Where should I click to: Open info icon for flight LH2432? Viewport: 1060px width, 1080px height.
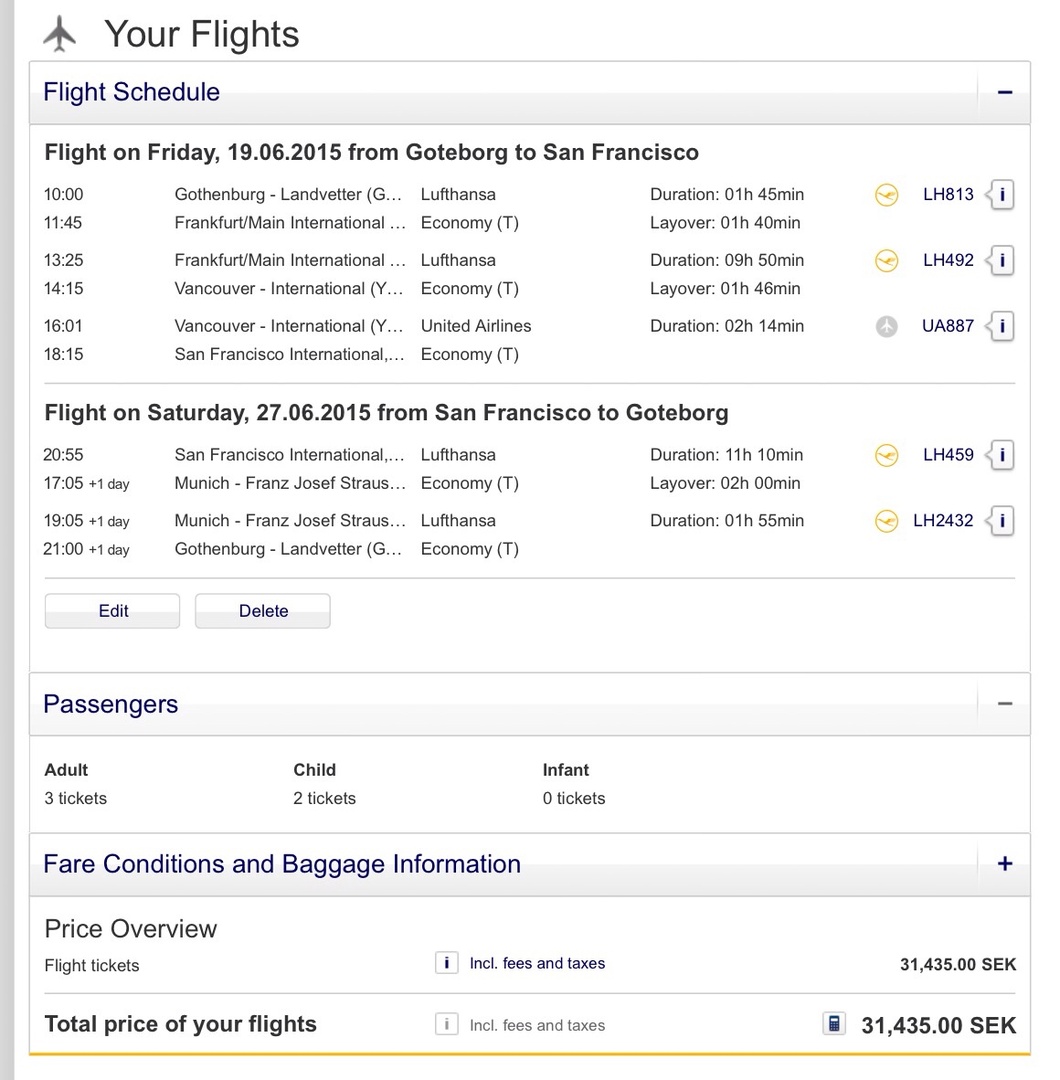(x=1002, y=521)
